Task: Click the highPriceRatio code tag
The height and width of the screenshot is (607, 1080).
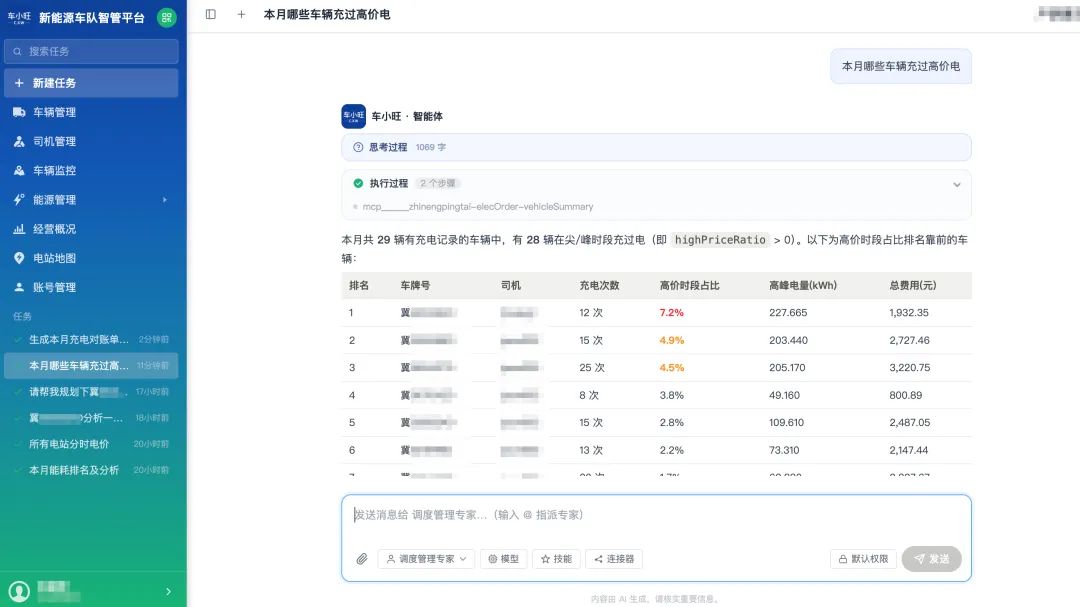Action: tap(720, 240)
